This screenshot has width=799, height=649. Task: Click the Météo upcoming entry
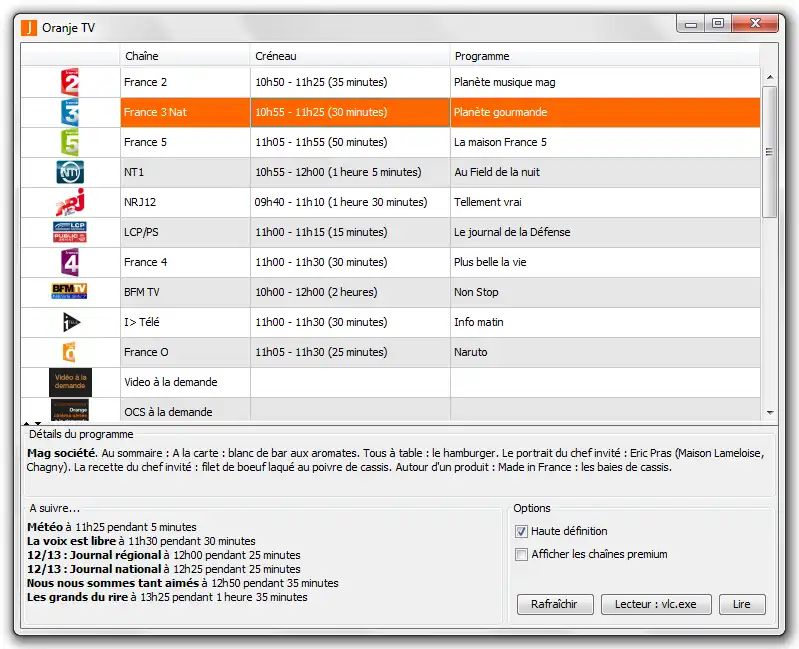click(x=112, y=527)
